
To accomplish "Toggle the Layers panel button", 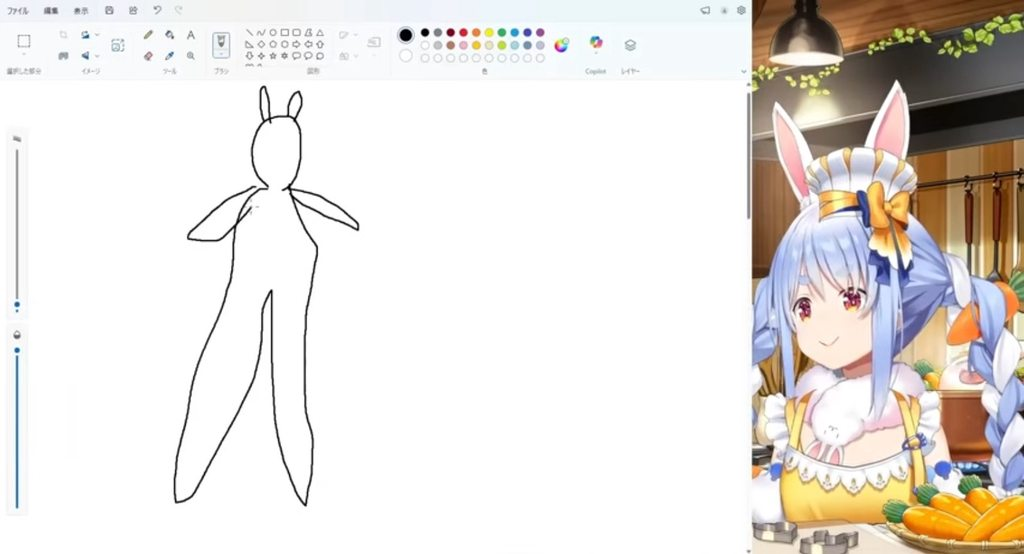I will pos(630,45).
